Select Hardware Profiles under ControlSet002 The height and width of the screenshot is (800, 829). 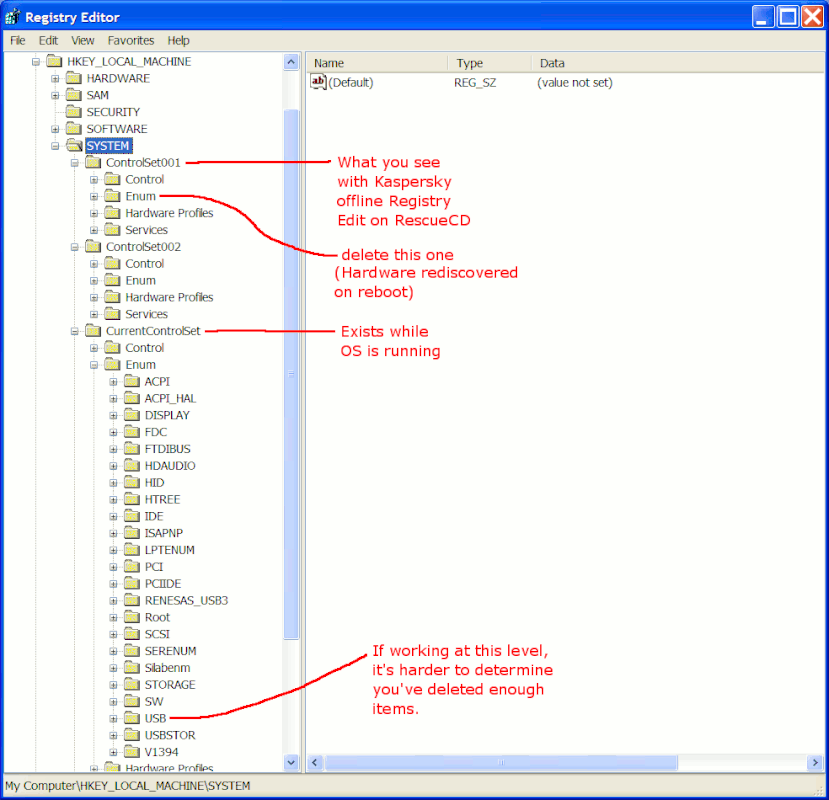(169, 297)
